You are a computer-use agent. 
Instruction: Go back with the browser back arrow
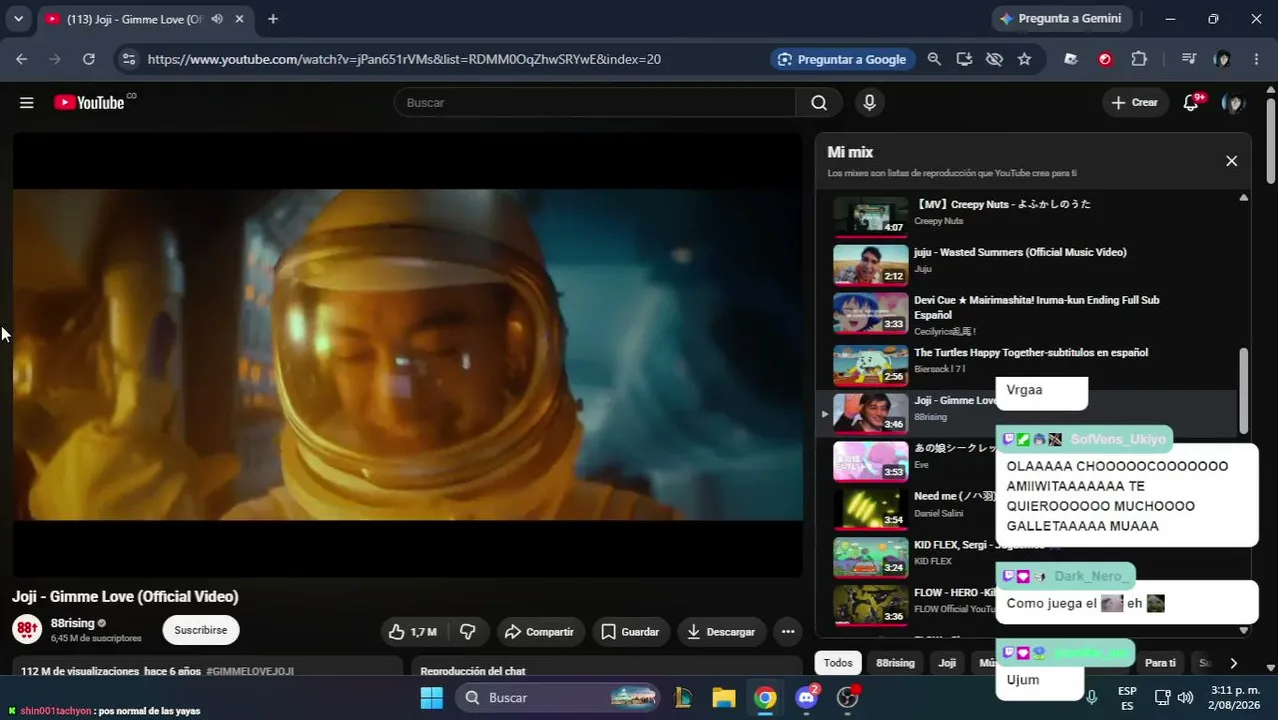[x=22, y=59]
